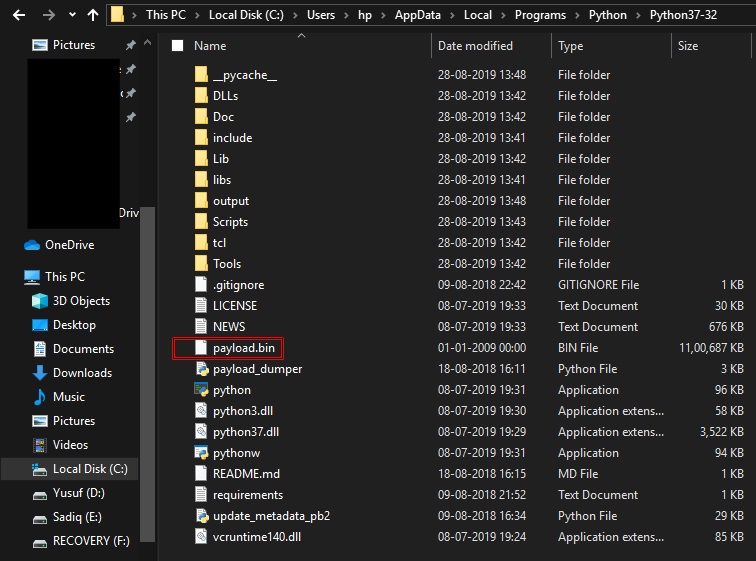The image size is (756, 561).
Task: Unpin Pictures from Quick access pin icon
Action: pyautogui.click(x=131, y=45)
